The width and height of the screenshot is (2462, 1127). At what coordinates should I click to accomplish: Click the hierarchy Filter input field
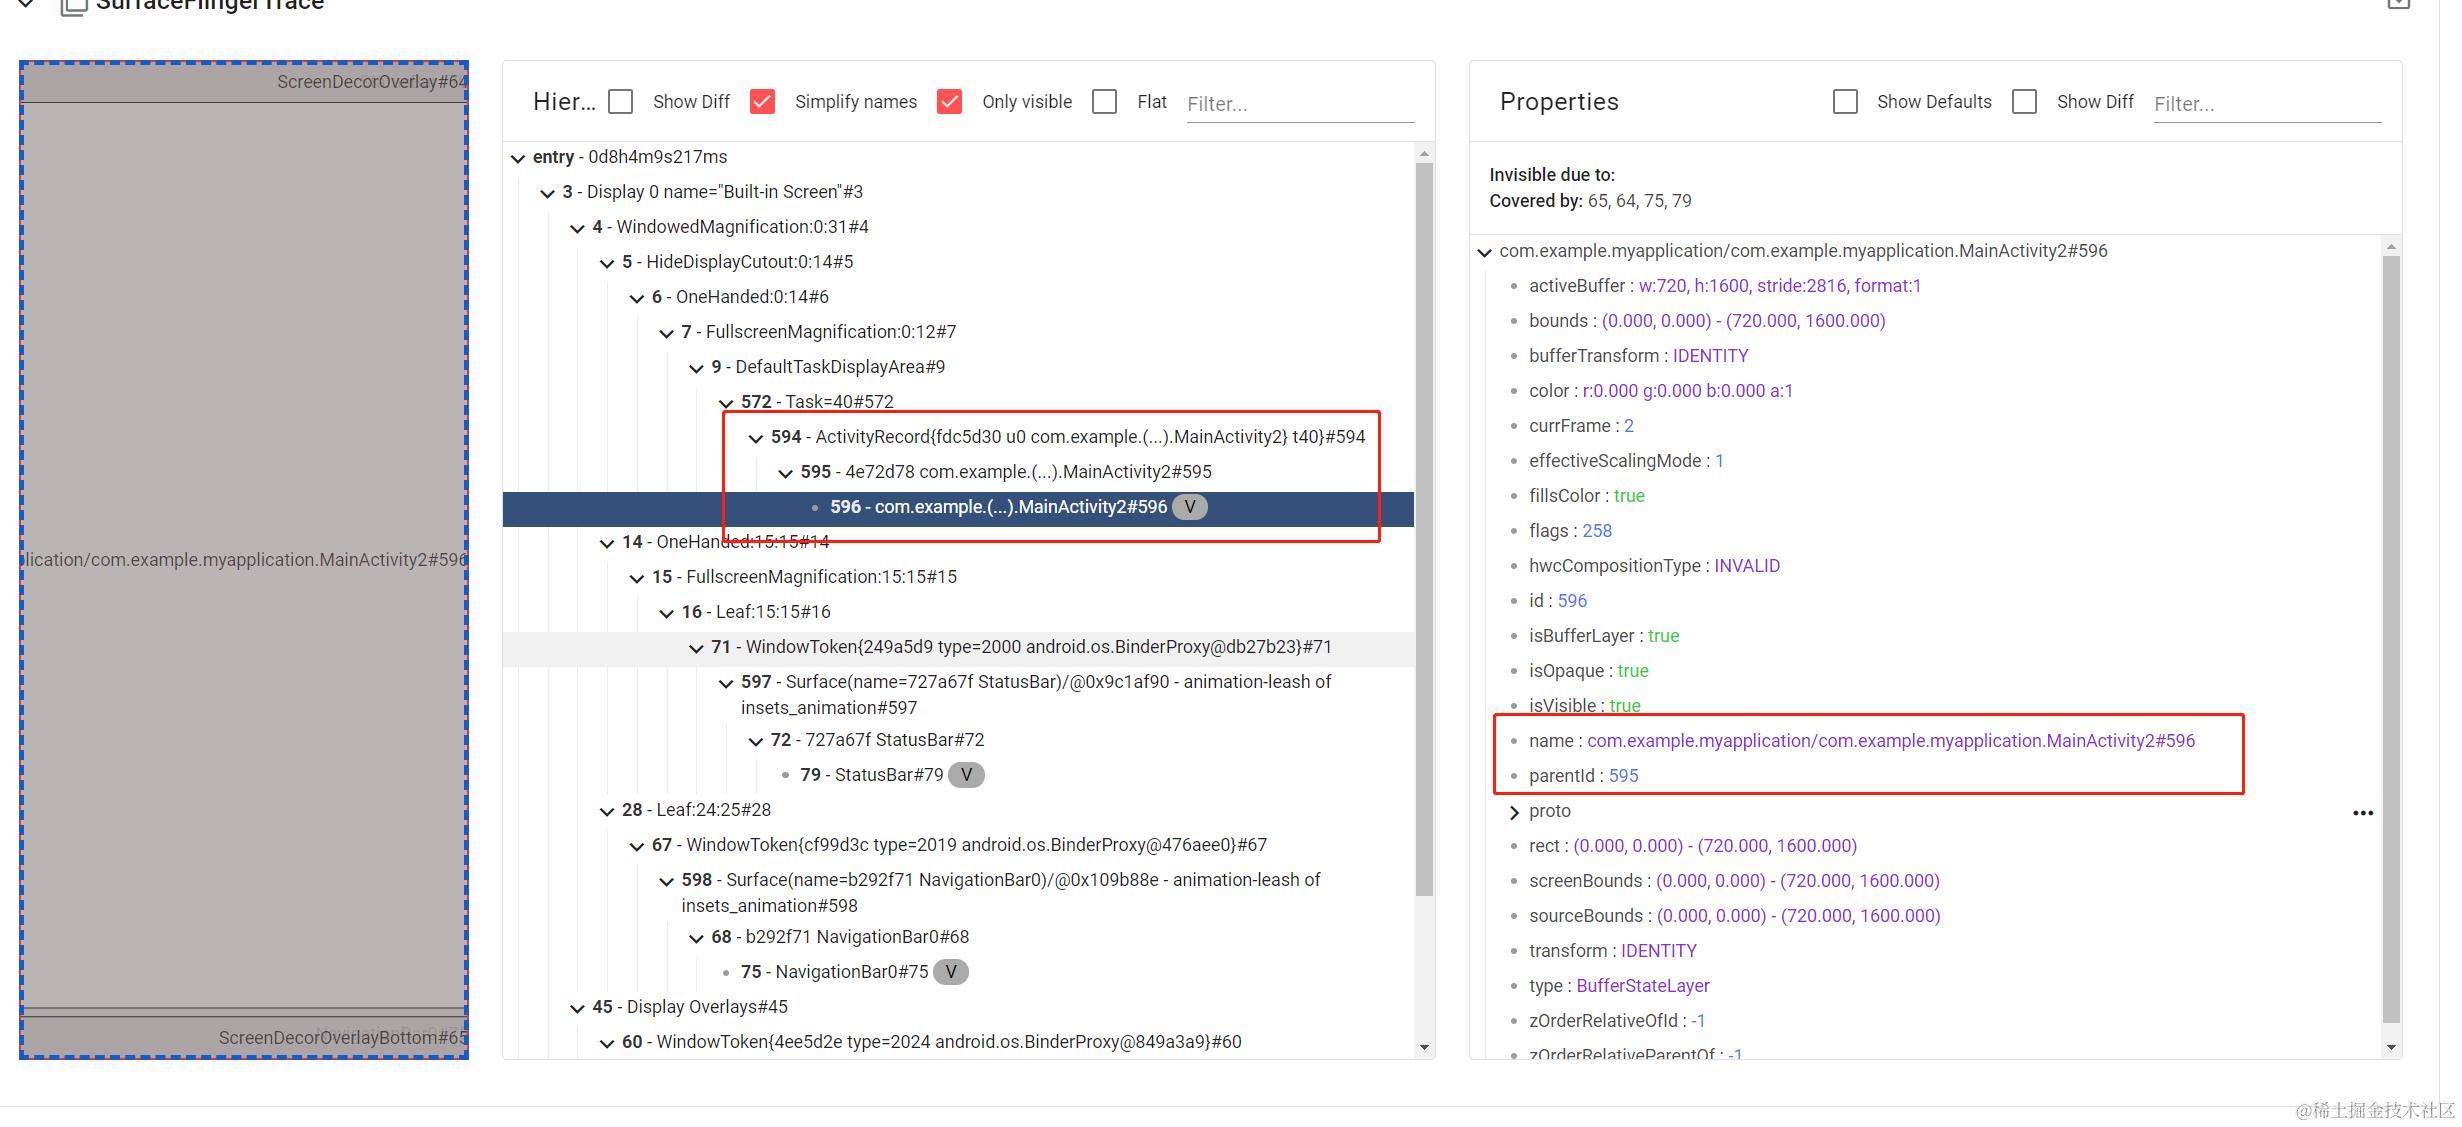[1299, 104]
